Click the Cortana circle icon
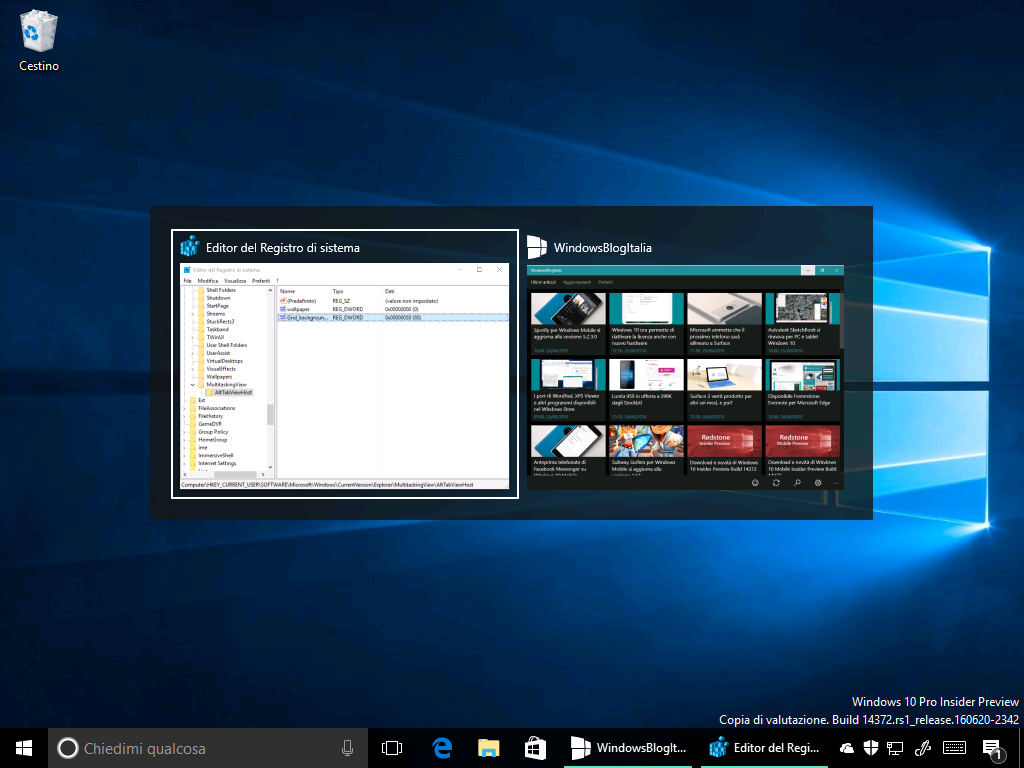 click(x=67, y=748)
